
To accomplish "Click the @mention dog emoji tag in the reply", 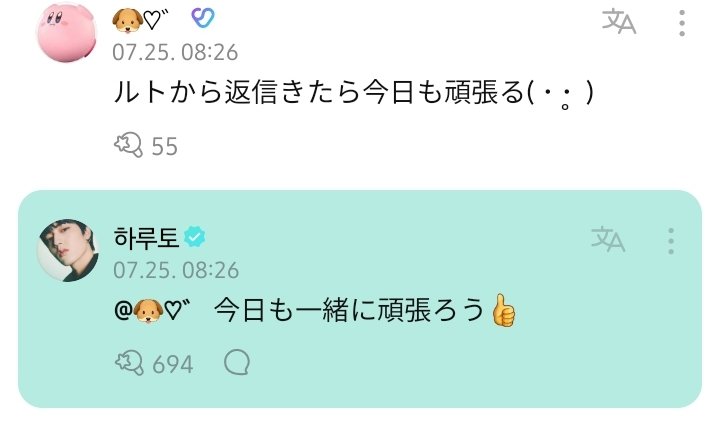I will [x=152, y=311].
